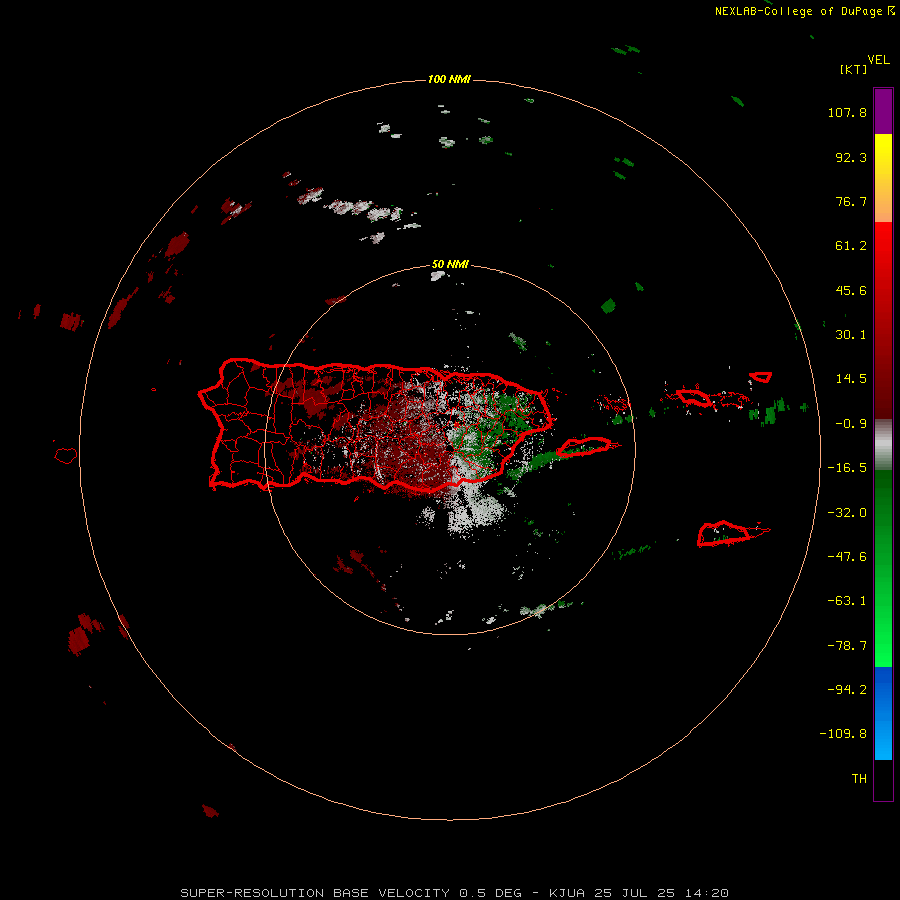Select the -16.5 legend value
Viewport: 900px width, 900px height.
847,468
